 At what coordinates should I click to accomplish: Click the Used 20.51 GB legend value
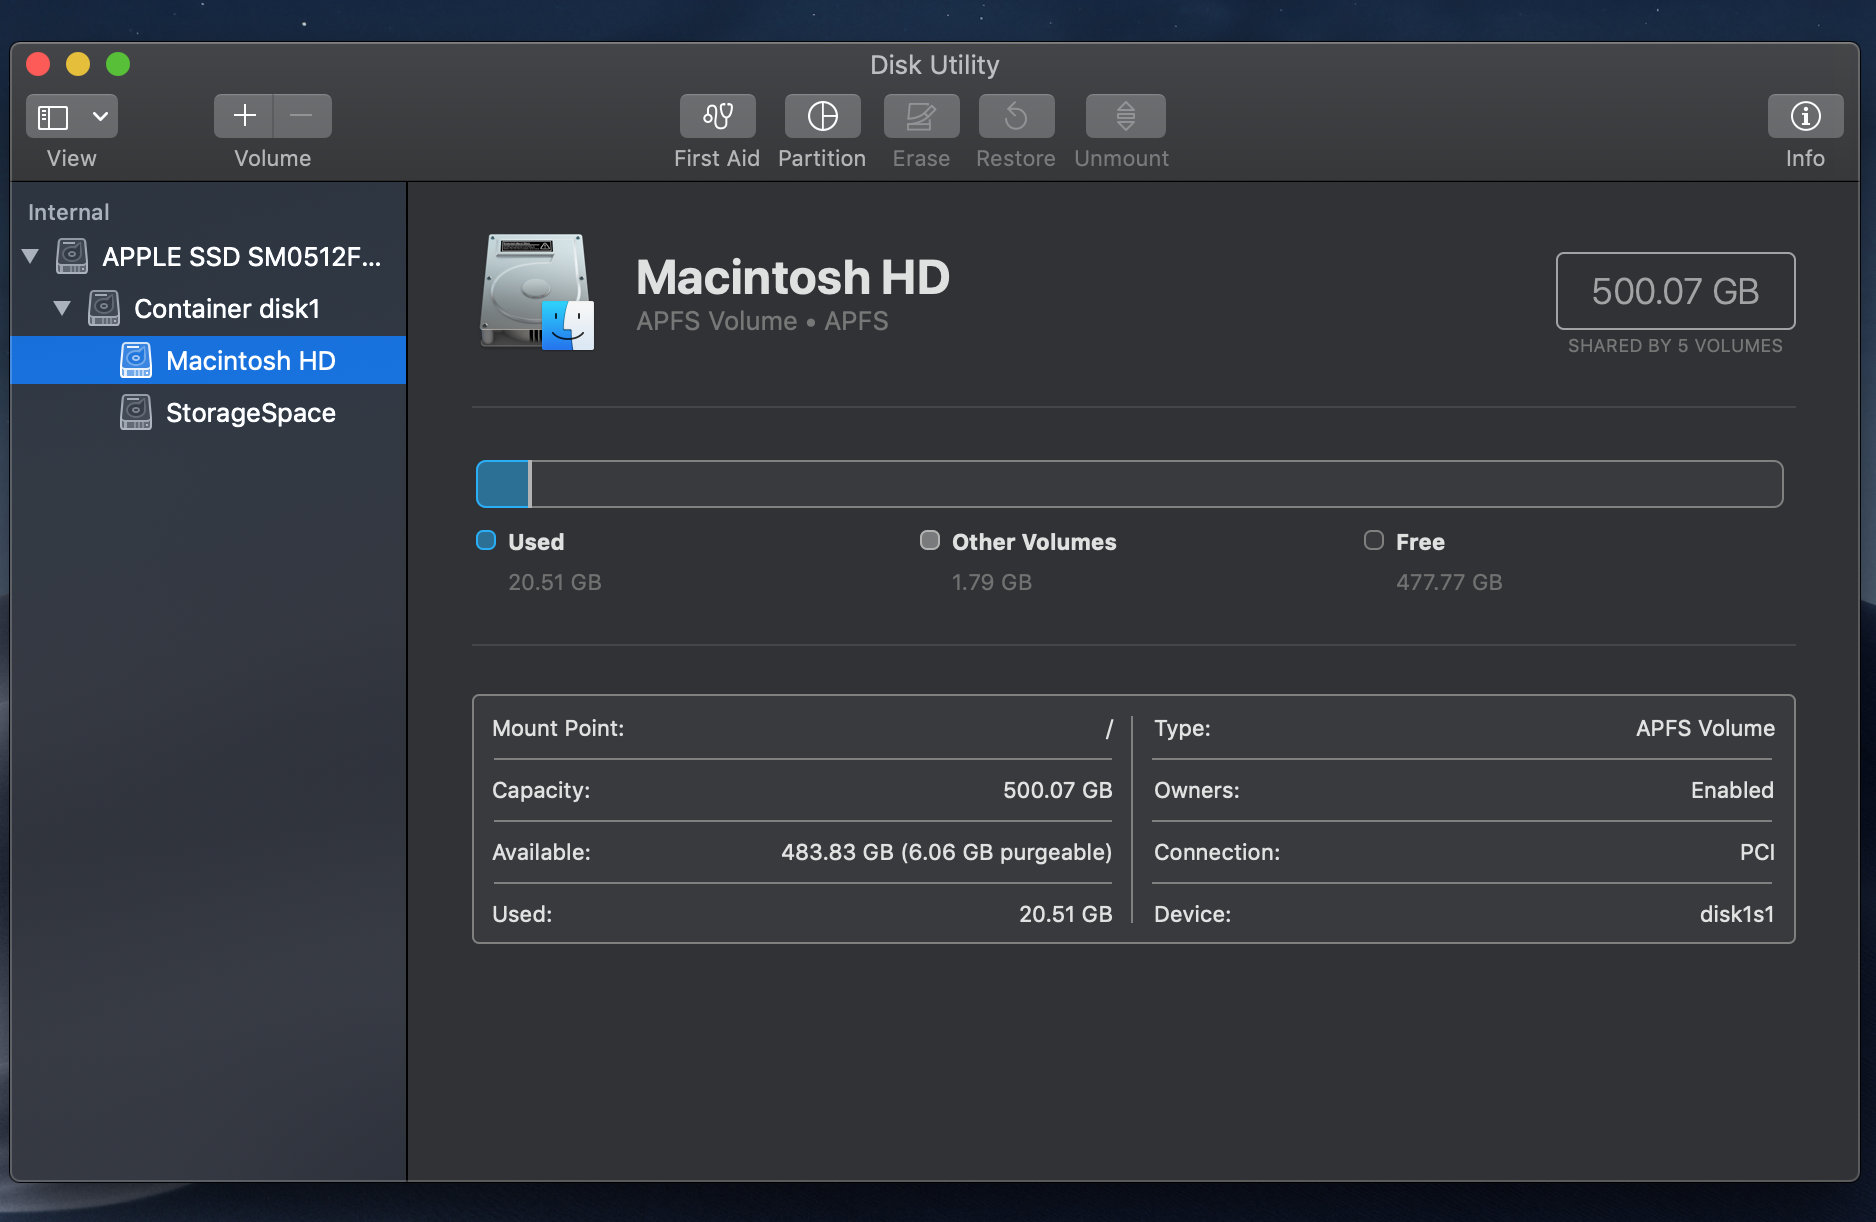pos(554,582)
